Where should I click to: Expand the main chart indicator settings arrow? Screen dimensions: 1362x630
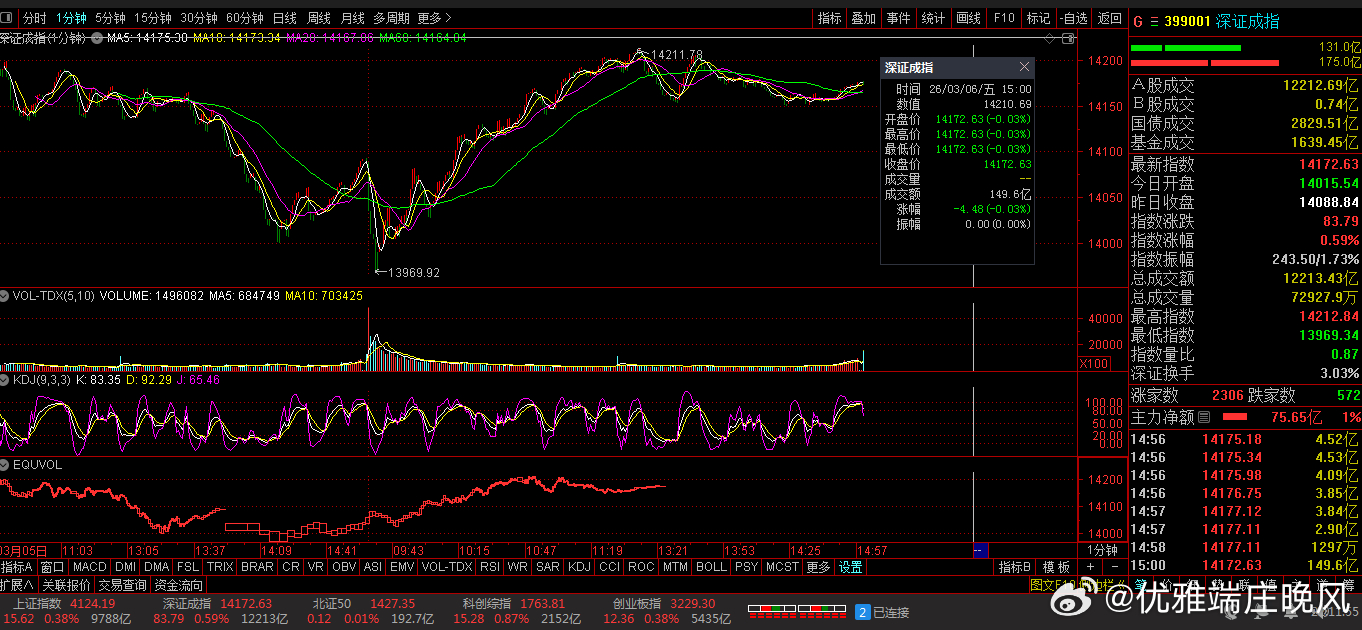coord(97,38)
